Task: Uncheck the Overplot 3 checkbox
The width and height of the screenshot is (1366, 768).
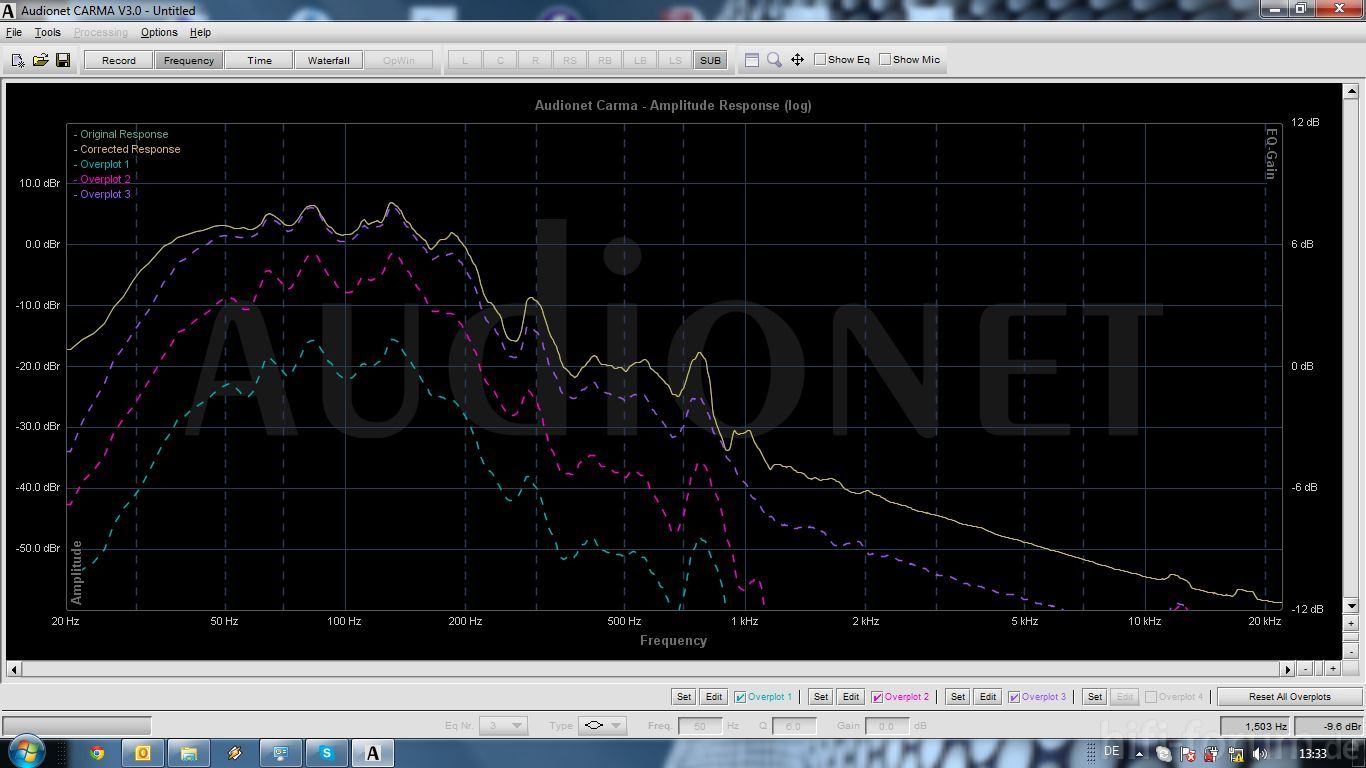Action: click(x=1015, y=697)
